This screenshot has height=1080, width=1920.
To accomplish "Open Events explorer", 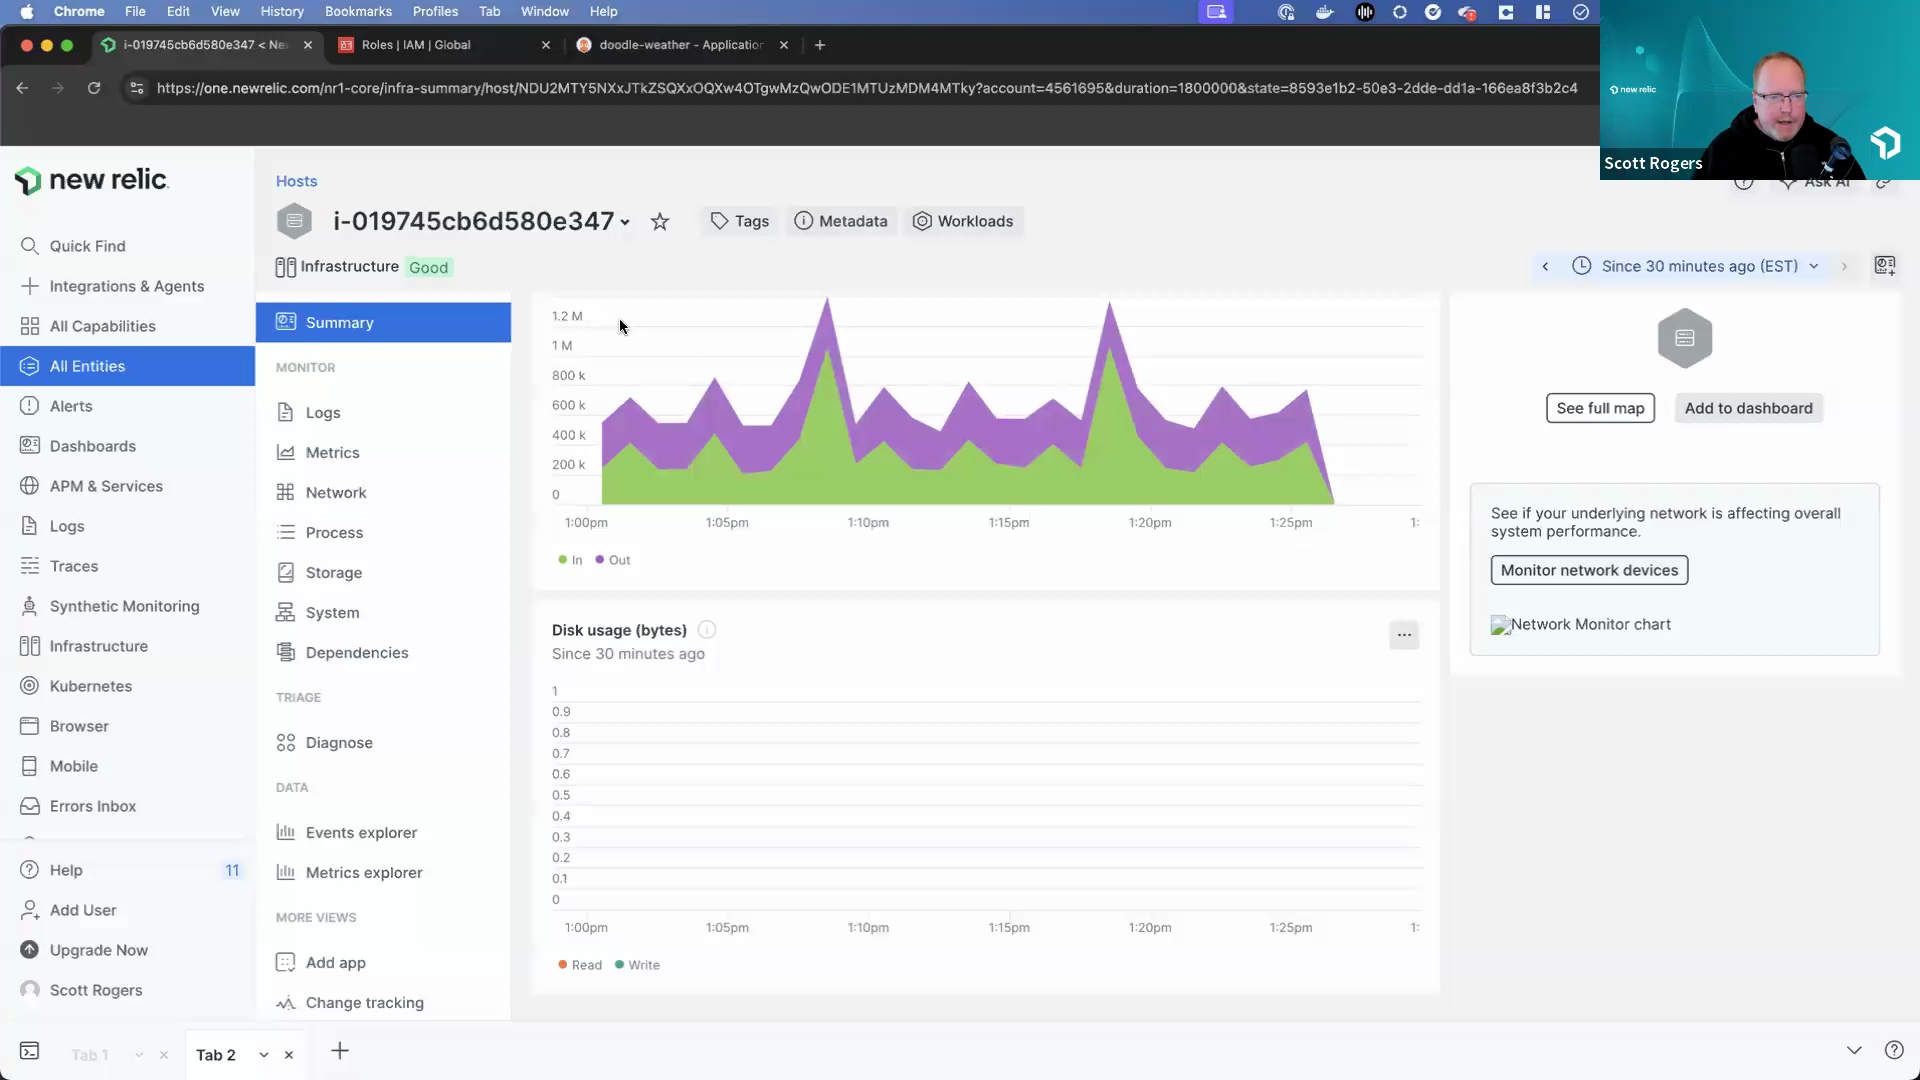I will [361, 833].
